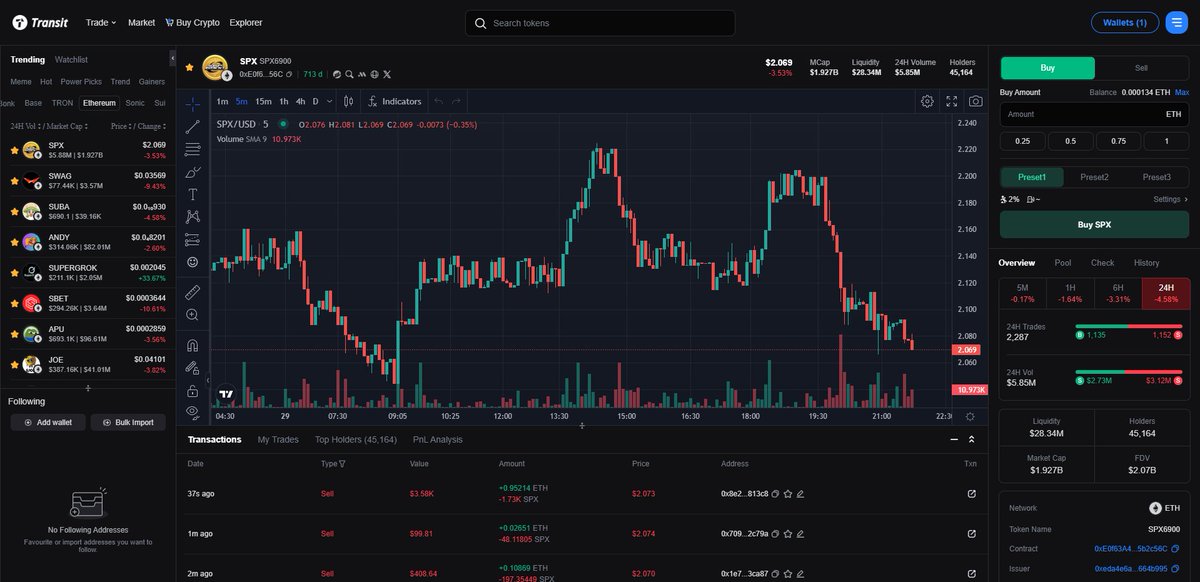The width and height of the screenshot is (1200, 582).
Task: Switch chart to 4h timeframe
Action: click(300, 101)
